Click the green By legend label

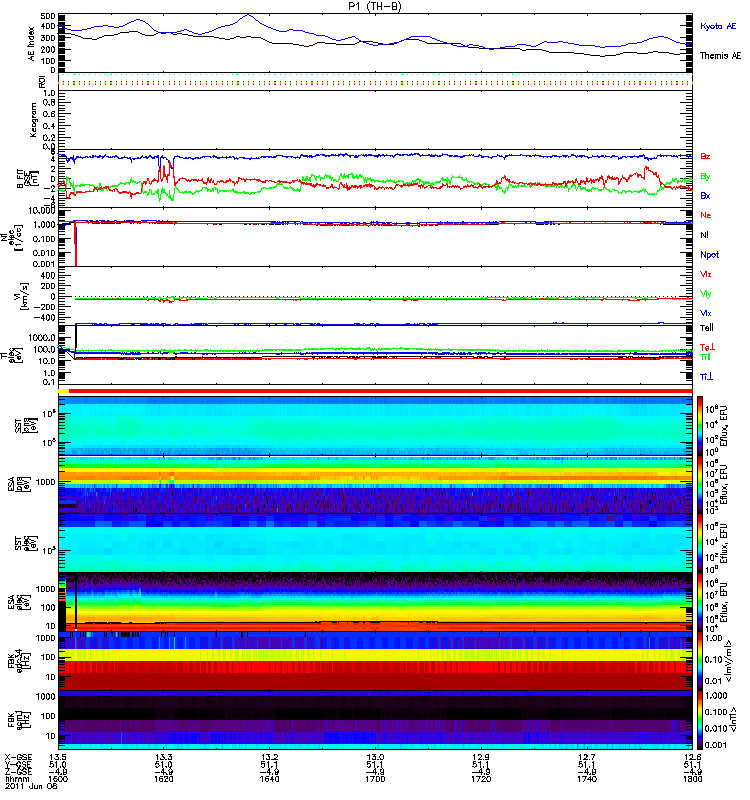point(706,176)
